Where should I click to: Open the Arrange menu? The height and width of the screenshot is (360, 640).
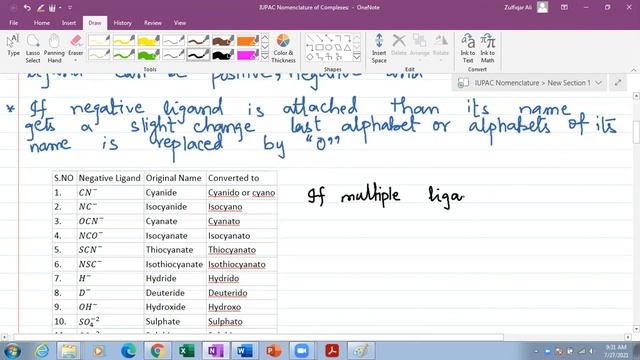tap(419, 46)
